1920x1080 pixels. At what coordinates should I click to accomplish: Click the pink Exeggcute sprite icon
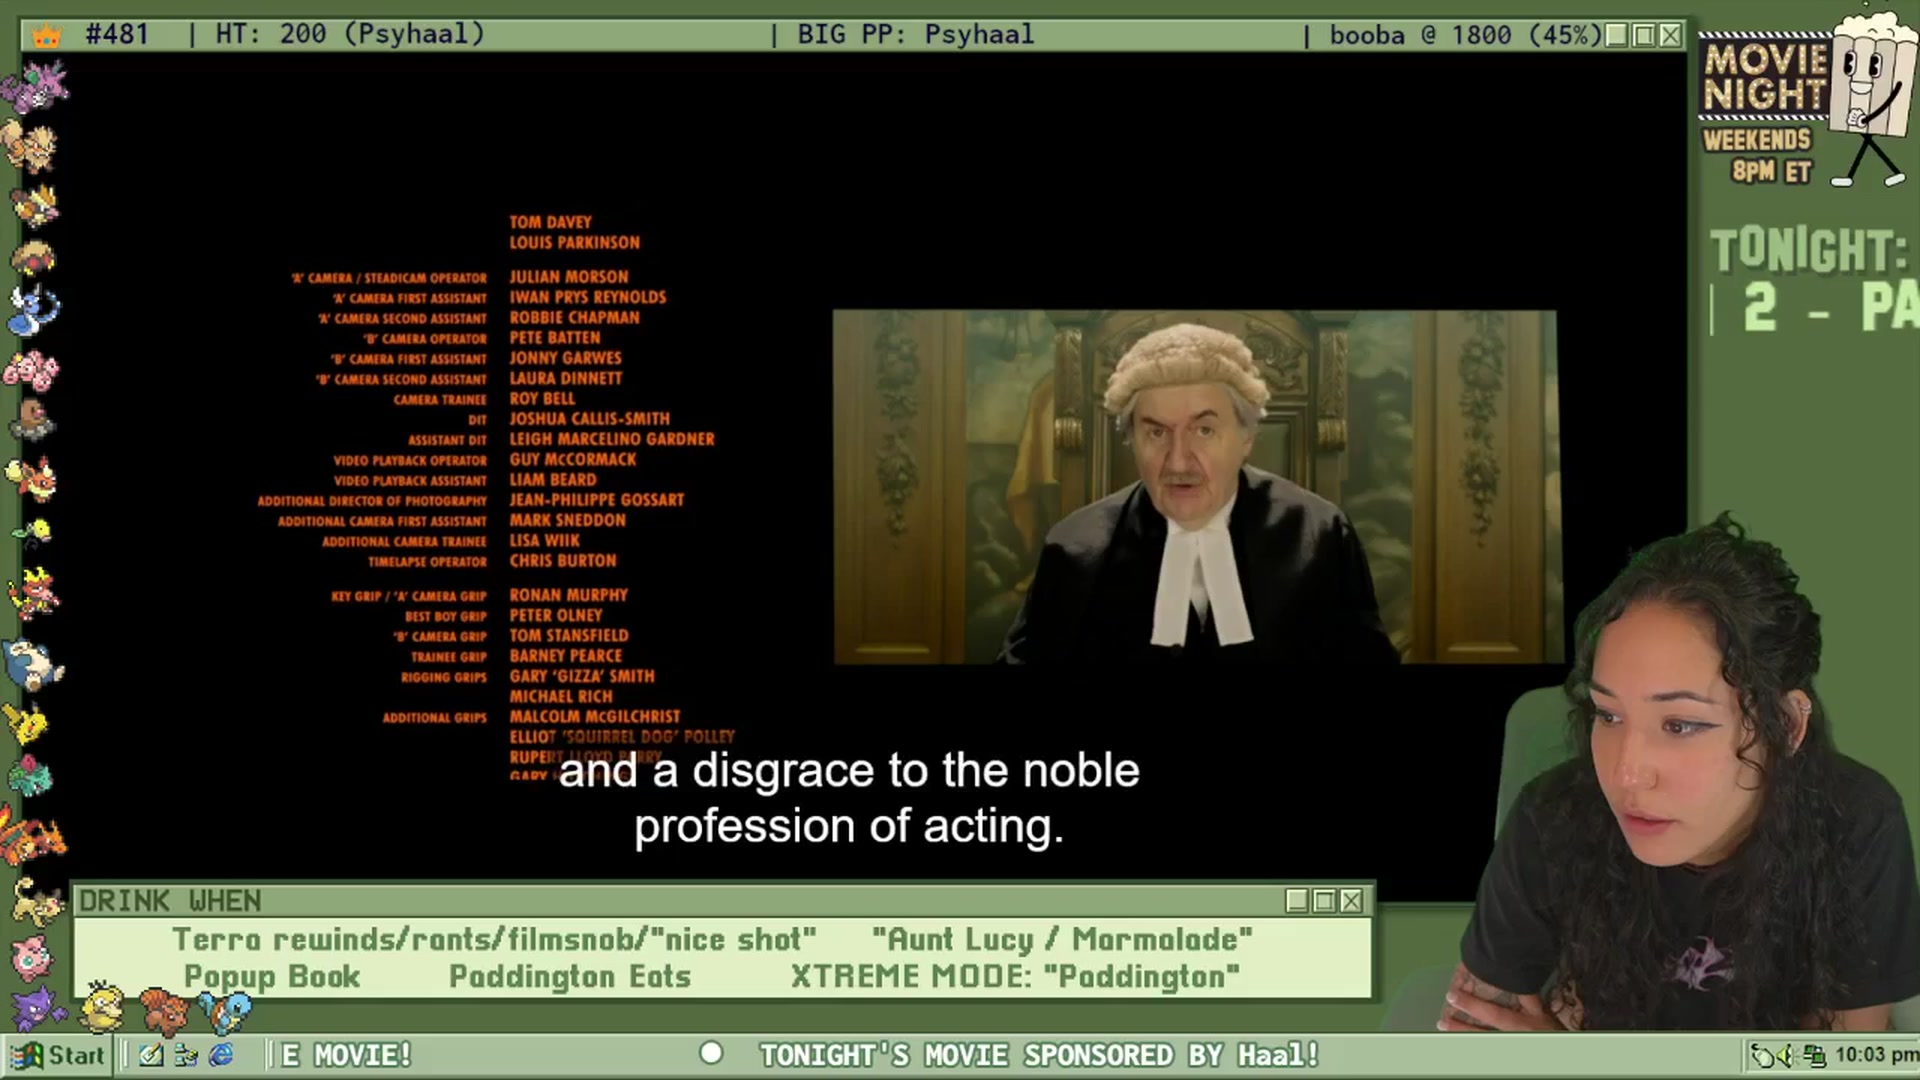[x=32, y=370]
